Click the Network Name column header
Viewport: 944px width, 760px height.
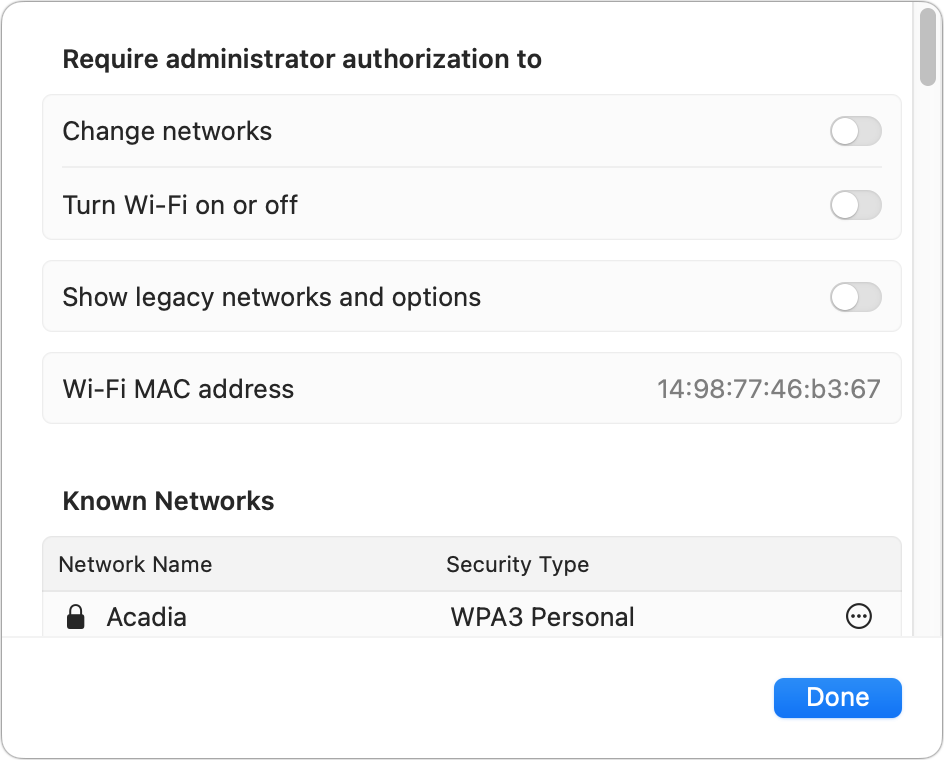133,564
